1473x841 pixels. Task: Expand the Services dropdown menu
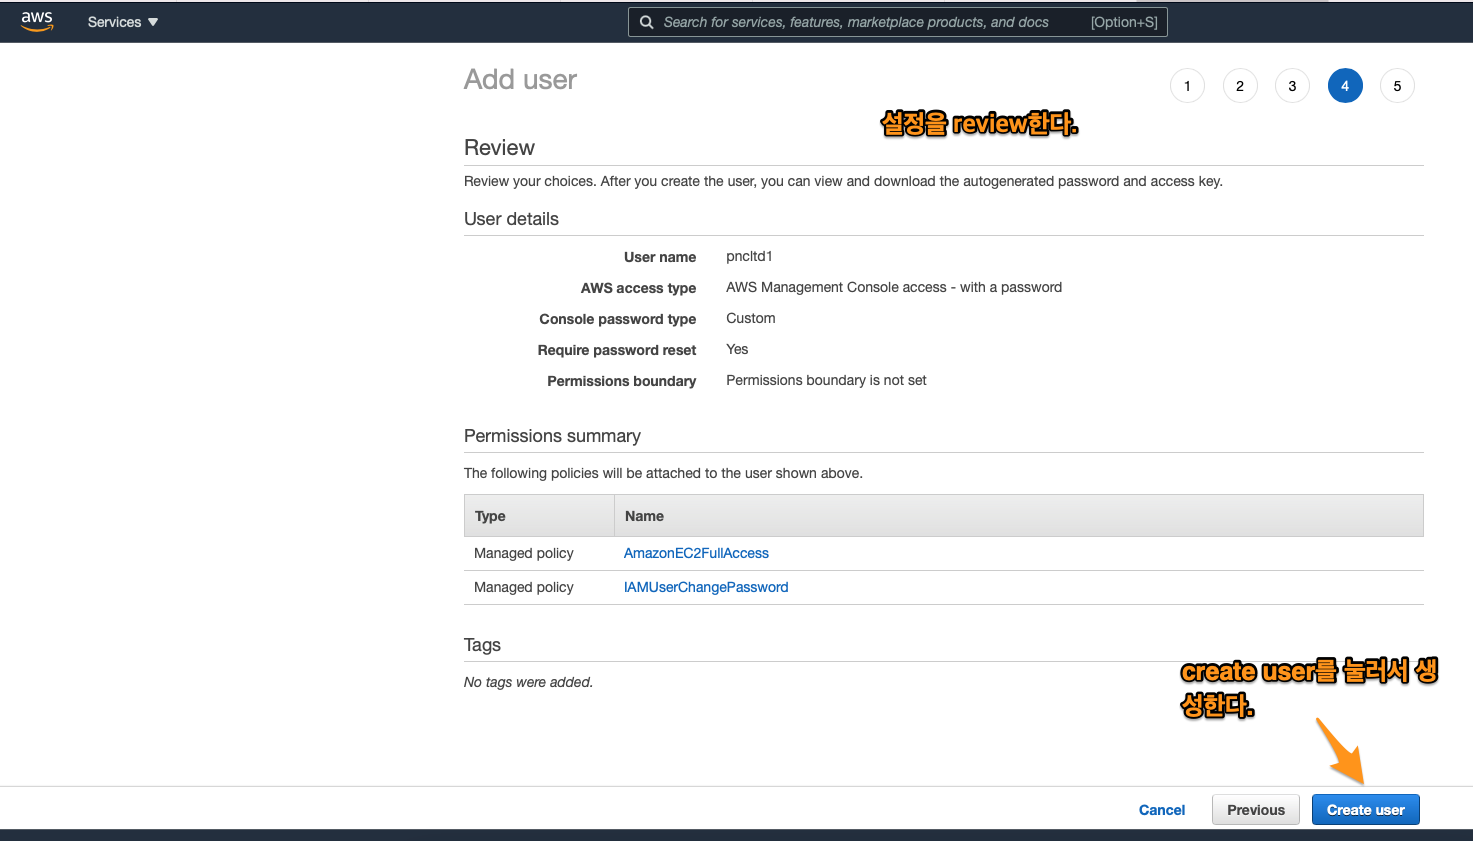[x=122, y=22]
